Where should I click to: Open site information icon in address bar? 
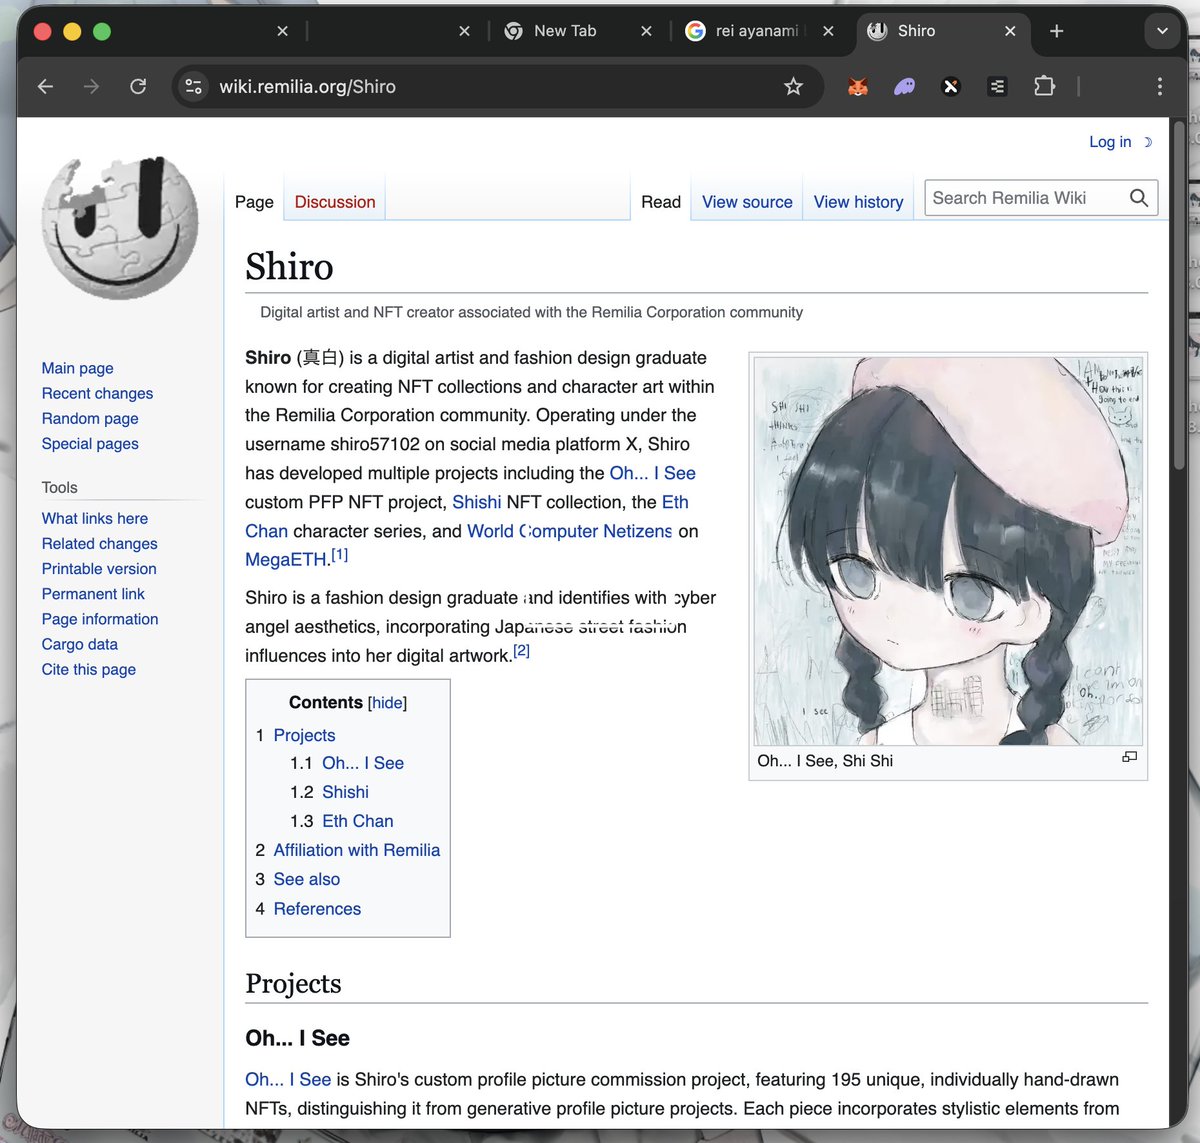(194, 87)
